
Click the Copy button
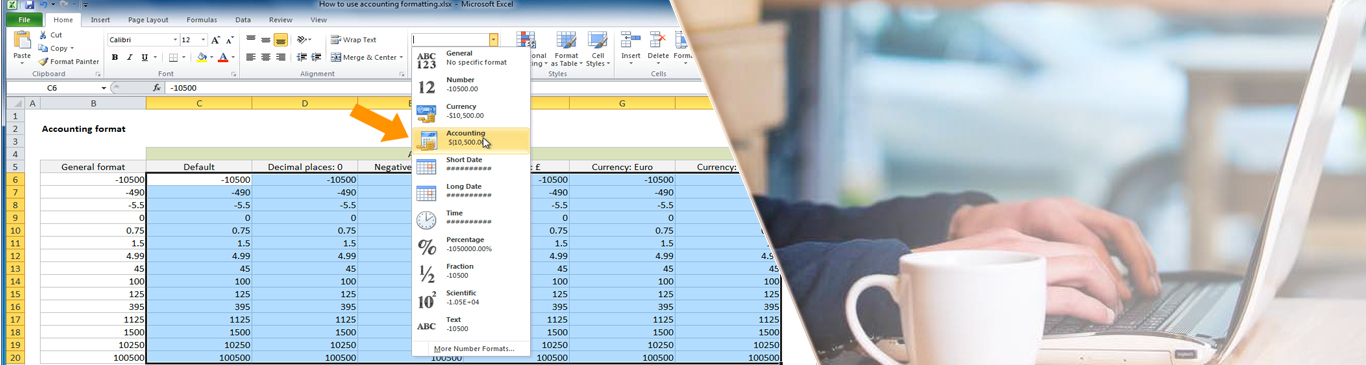pos(55,48)
